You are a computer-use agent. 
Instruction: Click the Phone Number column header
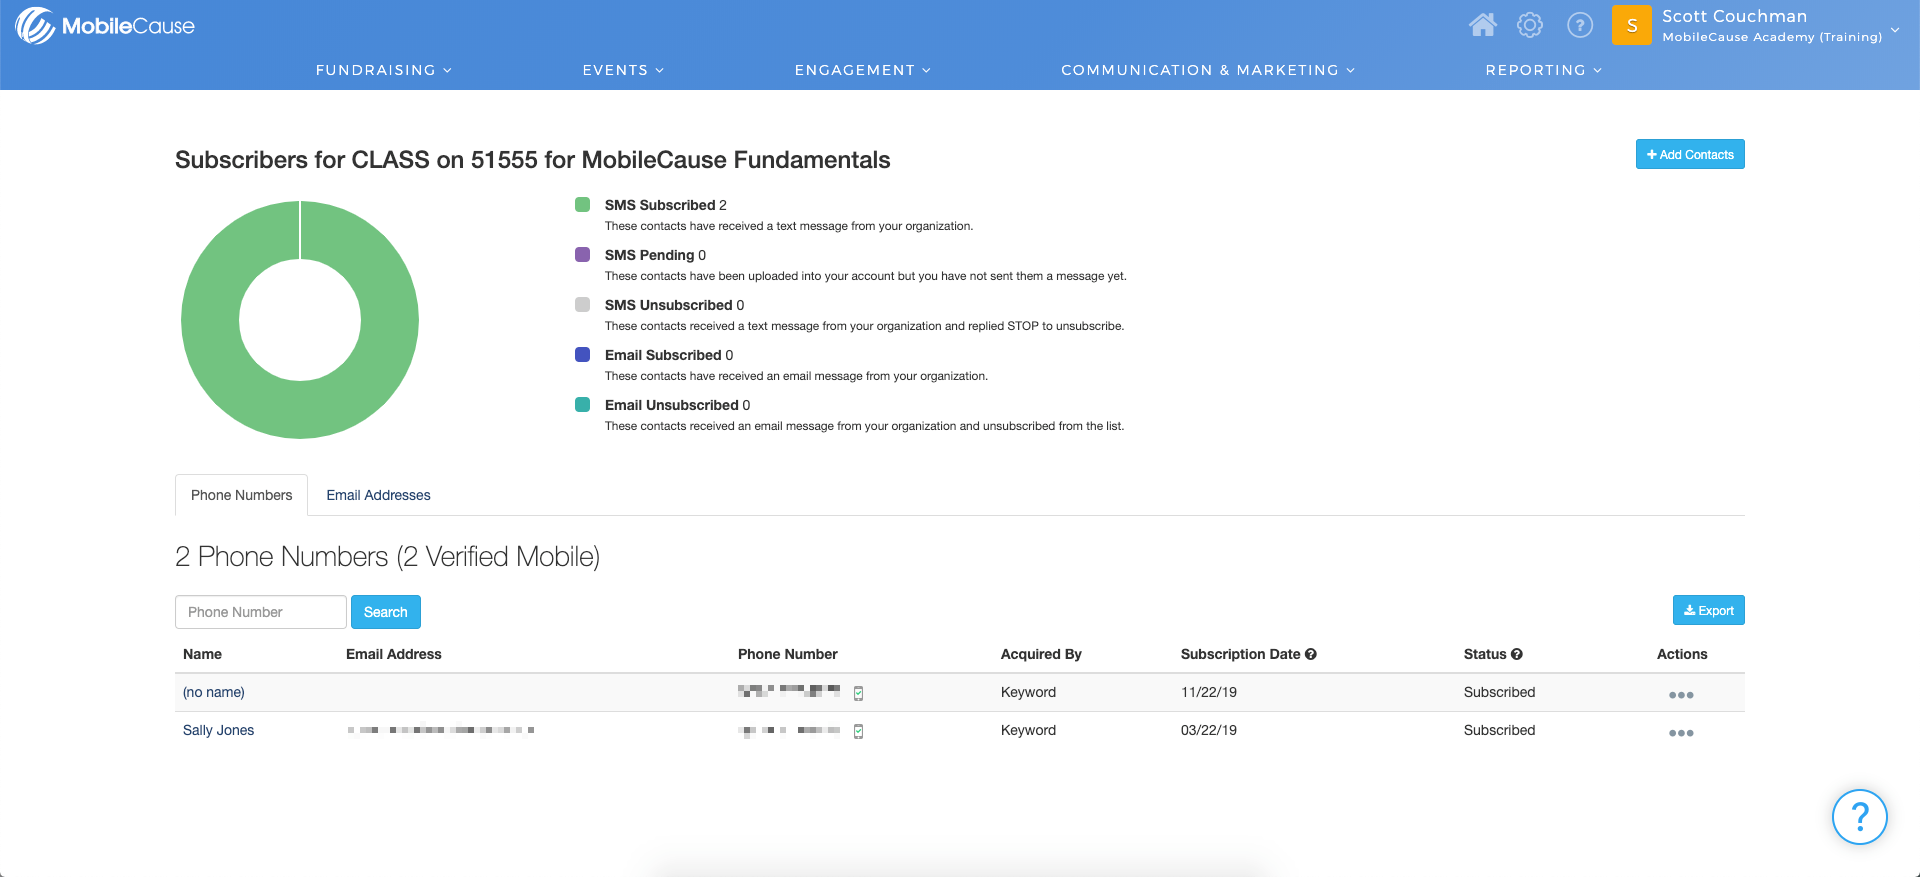(x=788, y=654)
